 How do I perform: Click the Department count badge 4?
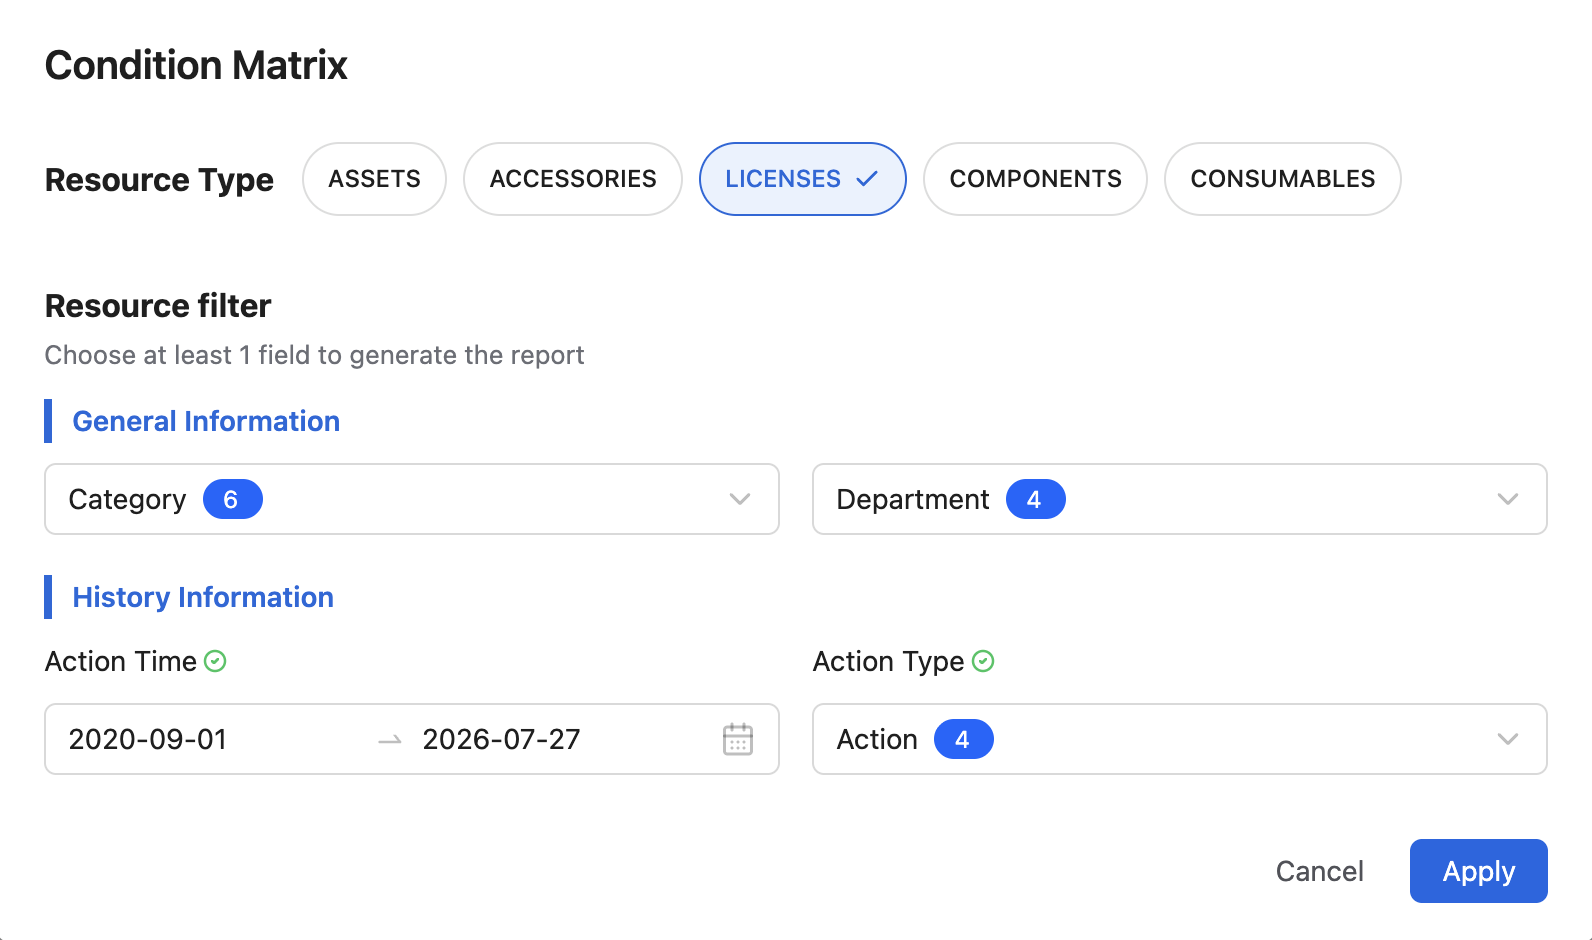click(1035, 499)
